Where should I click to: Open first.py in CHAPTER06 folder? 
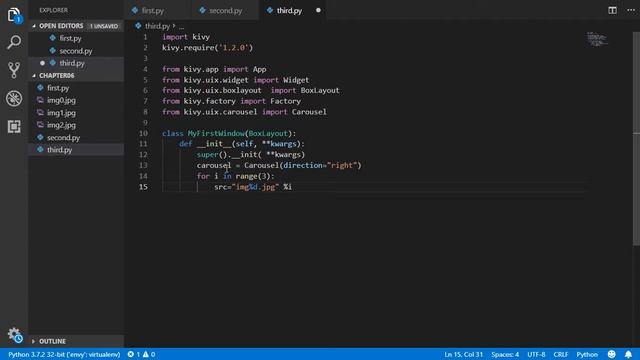click(58, 88)
